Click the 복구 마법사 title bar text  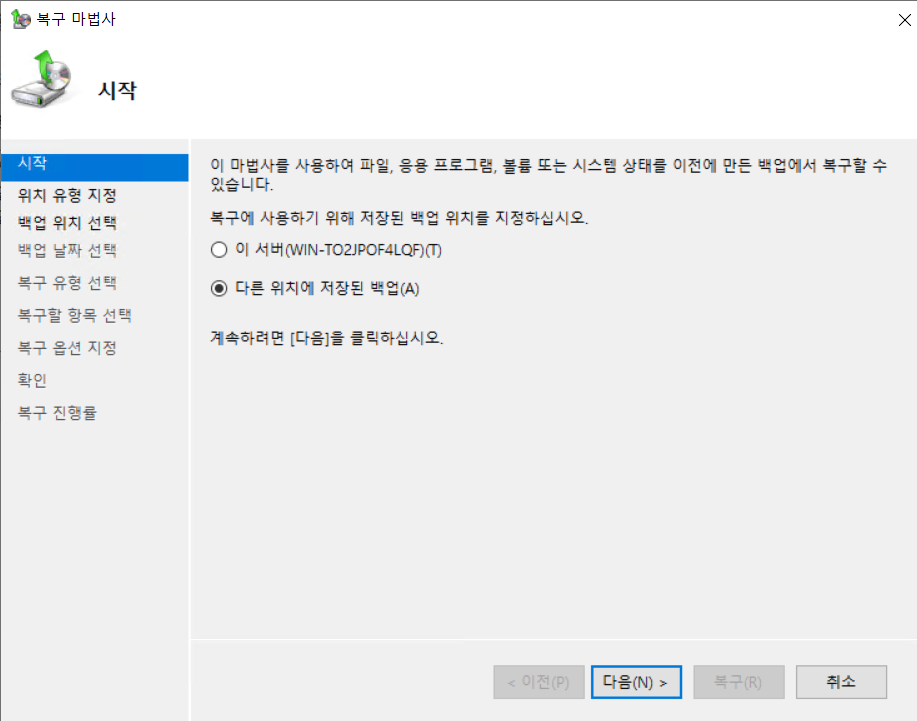tap(76, 19)
